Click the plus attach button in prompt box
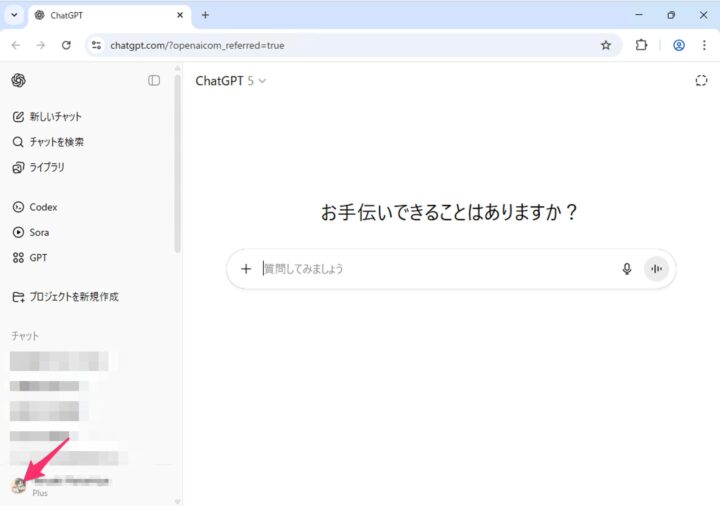The image size is (720, 506). pyautogui.click(x=246, y=269)
